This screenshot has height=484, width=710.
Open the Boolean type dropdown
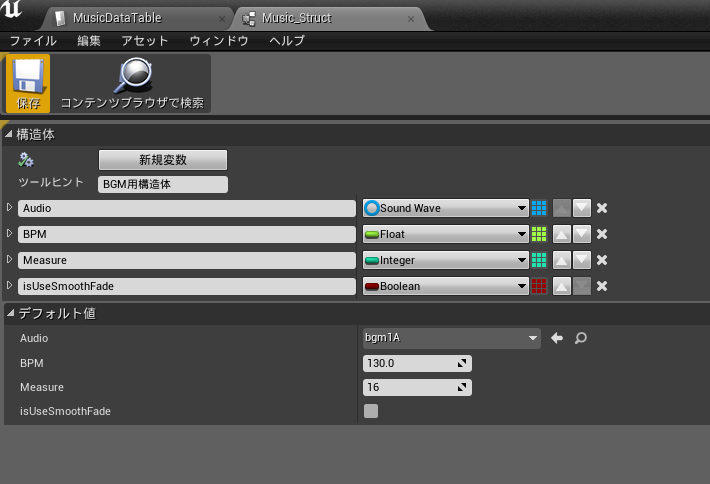tap(446, 286)
